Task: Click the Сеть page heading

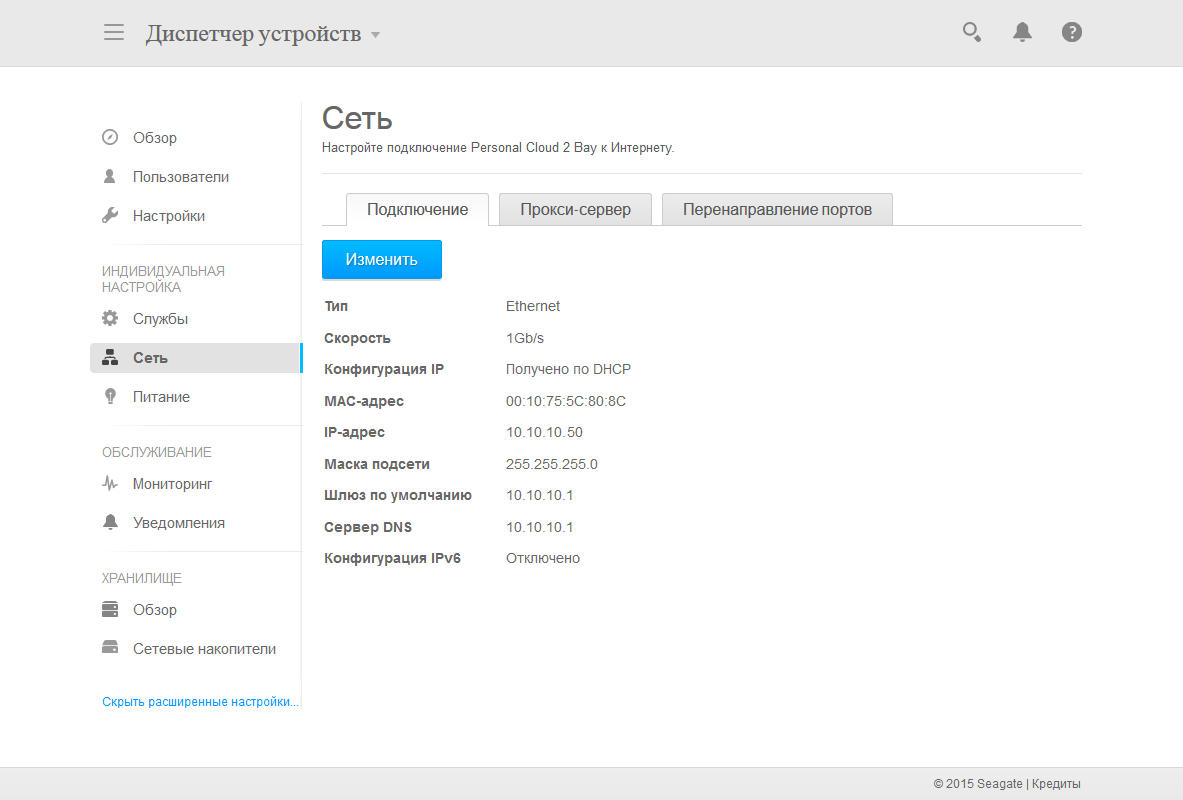Action: 357,118
